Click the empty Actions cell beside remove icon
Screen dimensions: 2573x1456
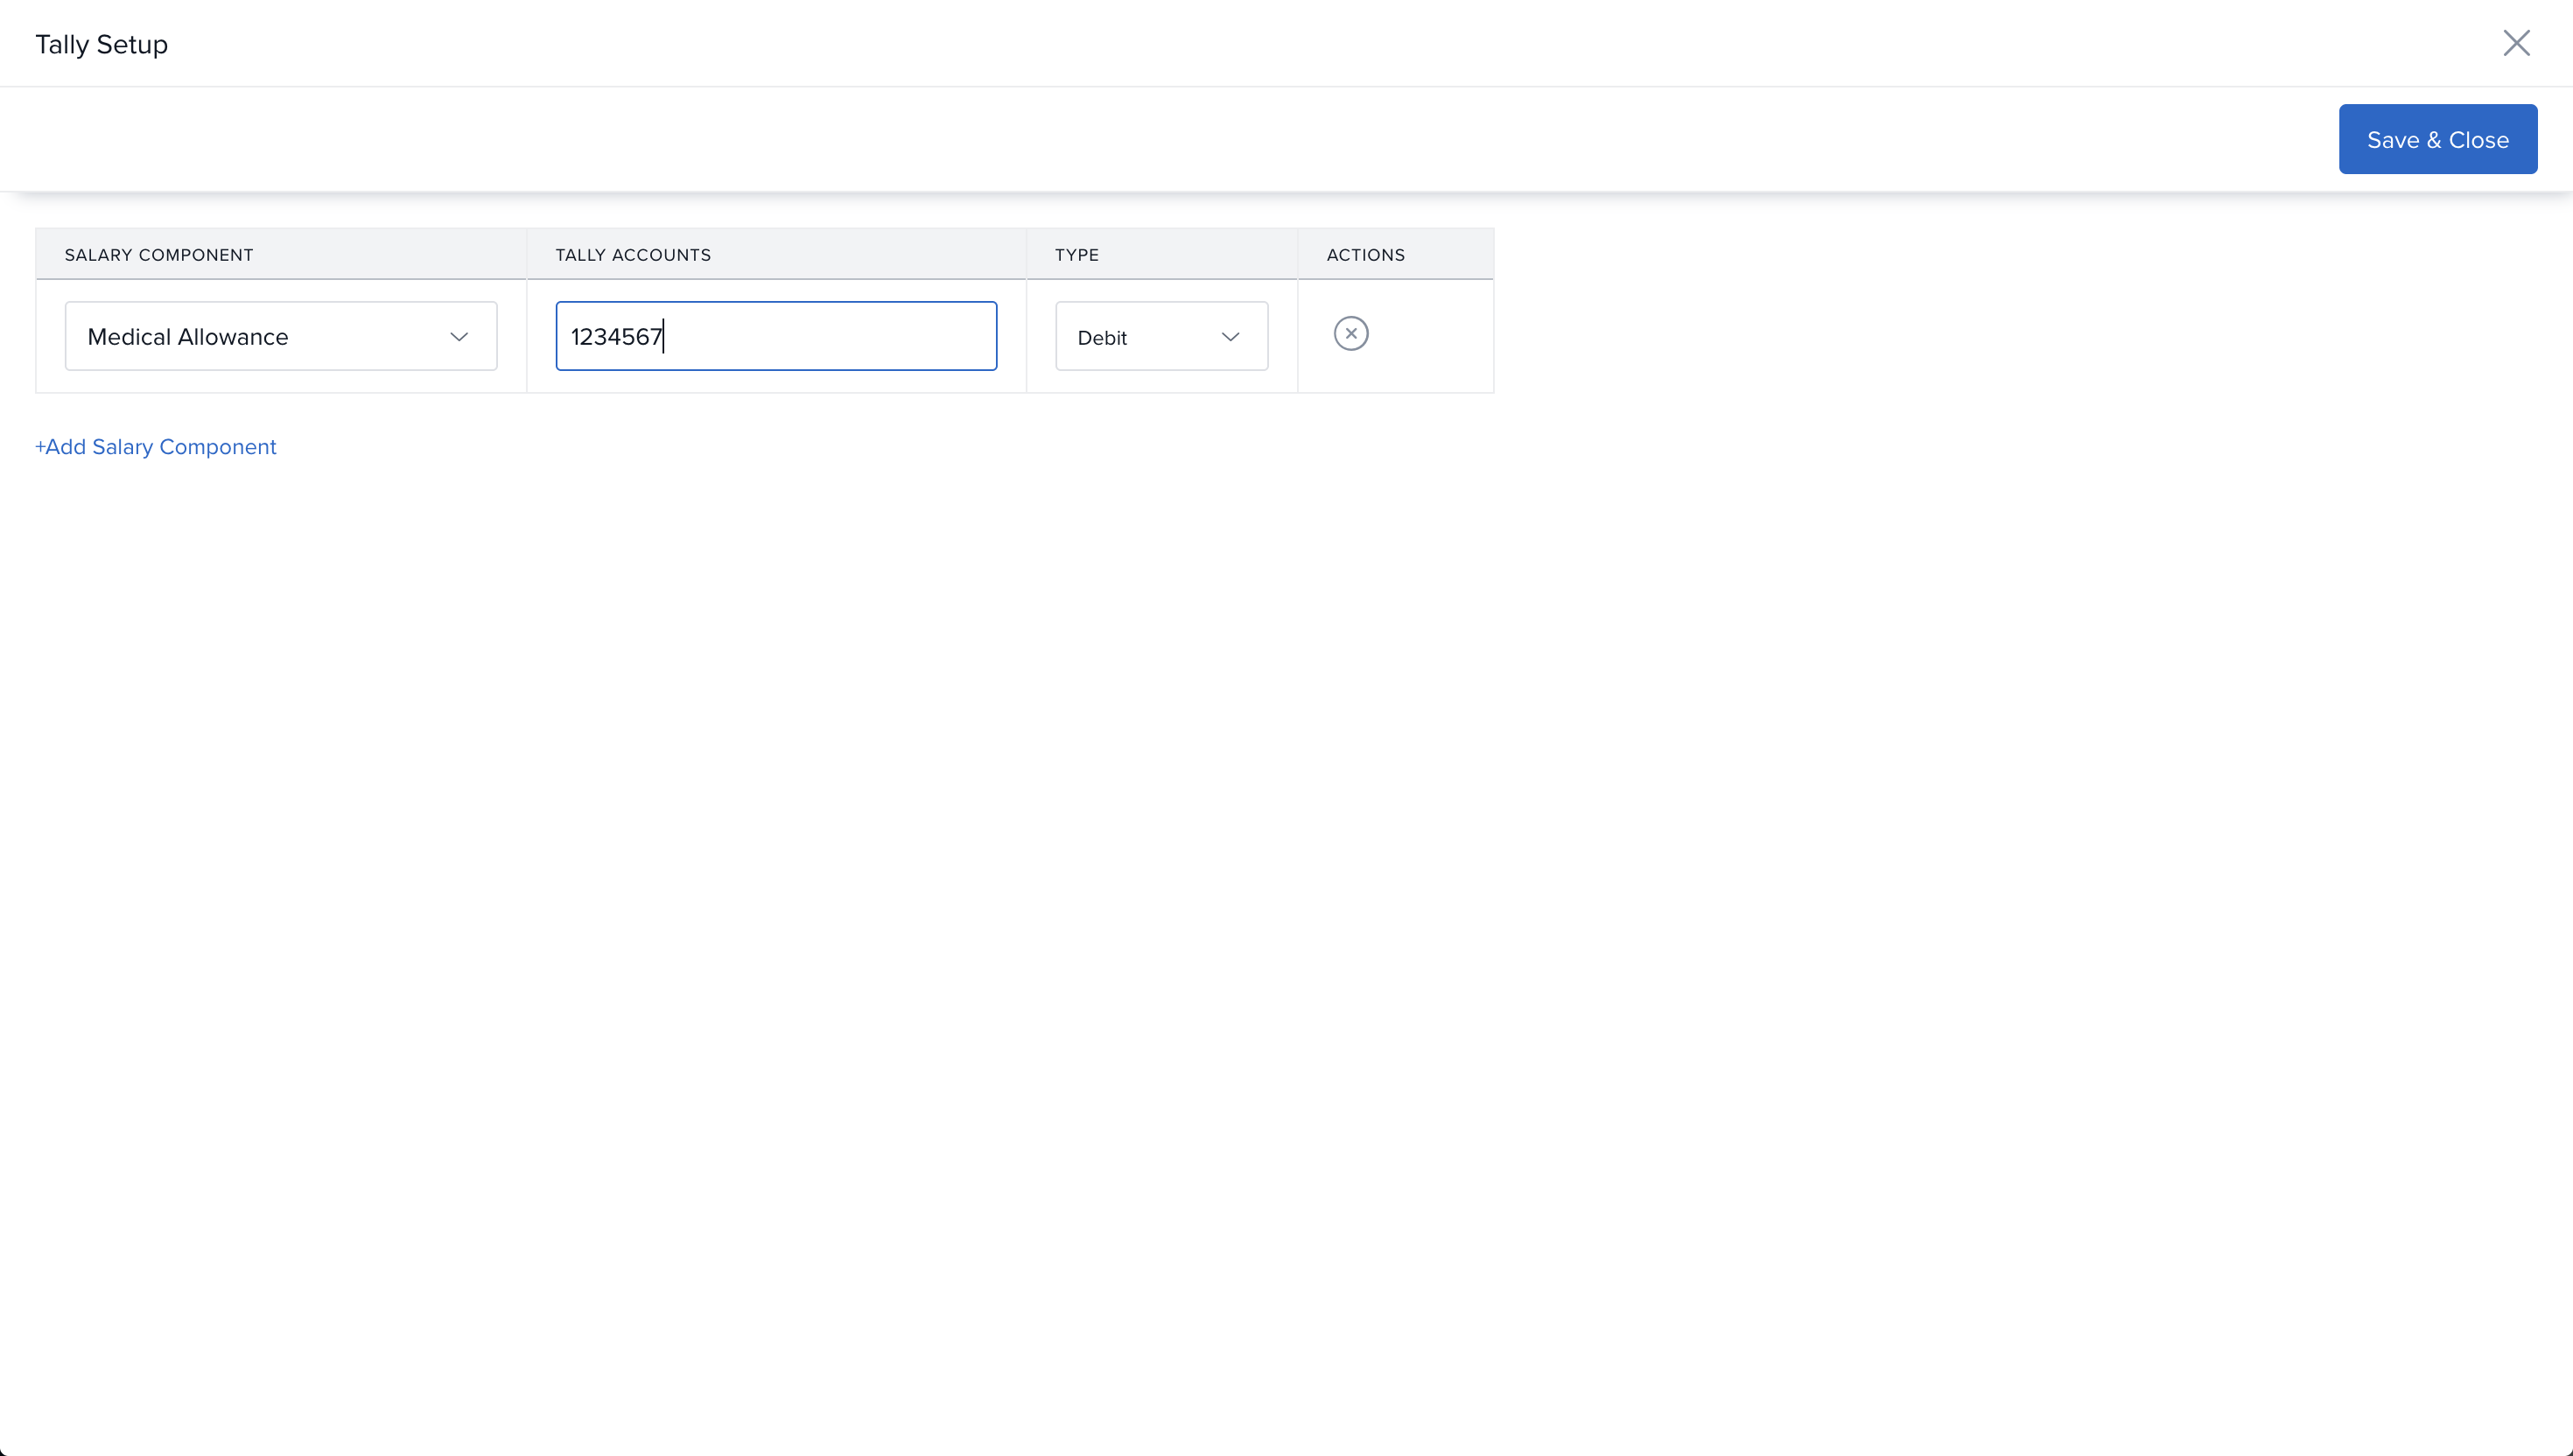[1435, 337]
